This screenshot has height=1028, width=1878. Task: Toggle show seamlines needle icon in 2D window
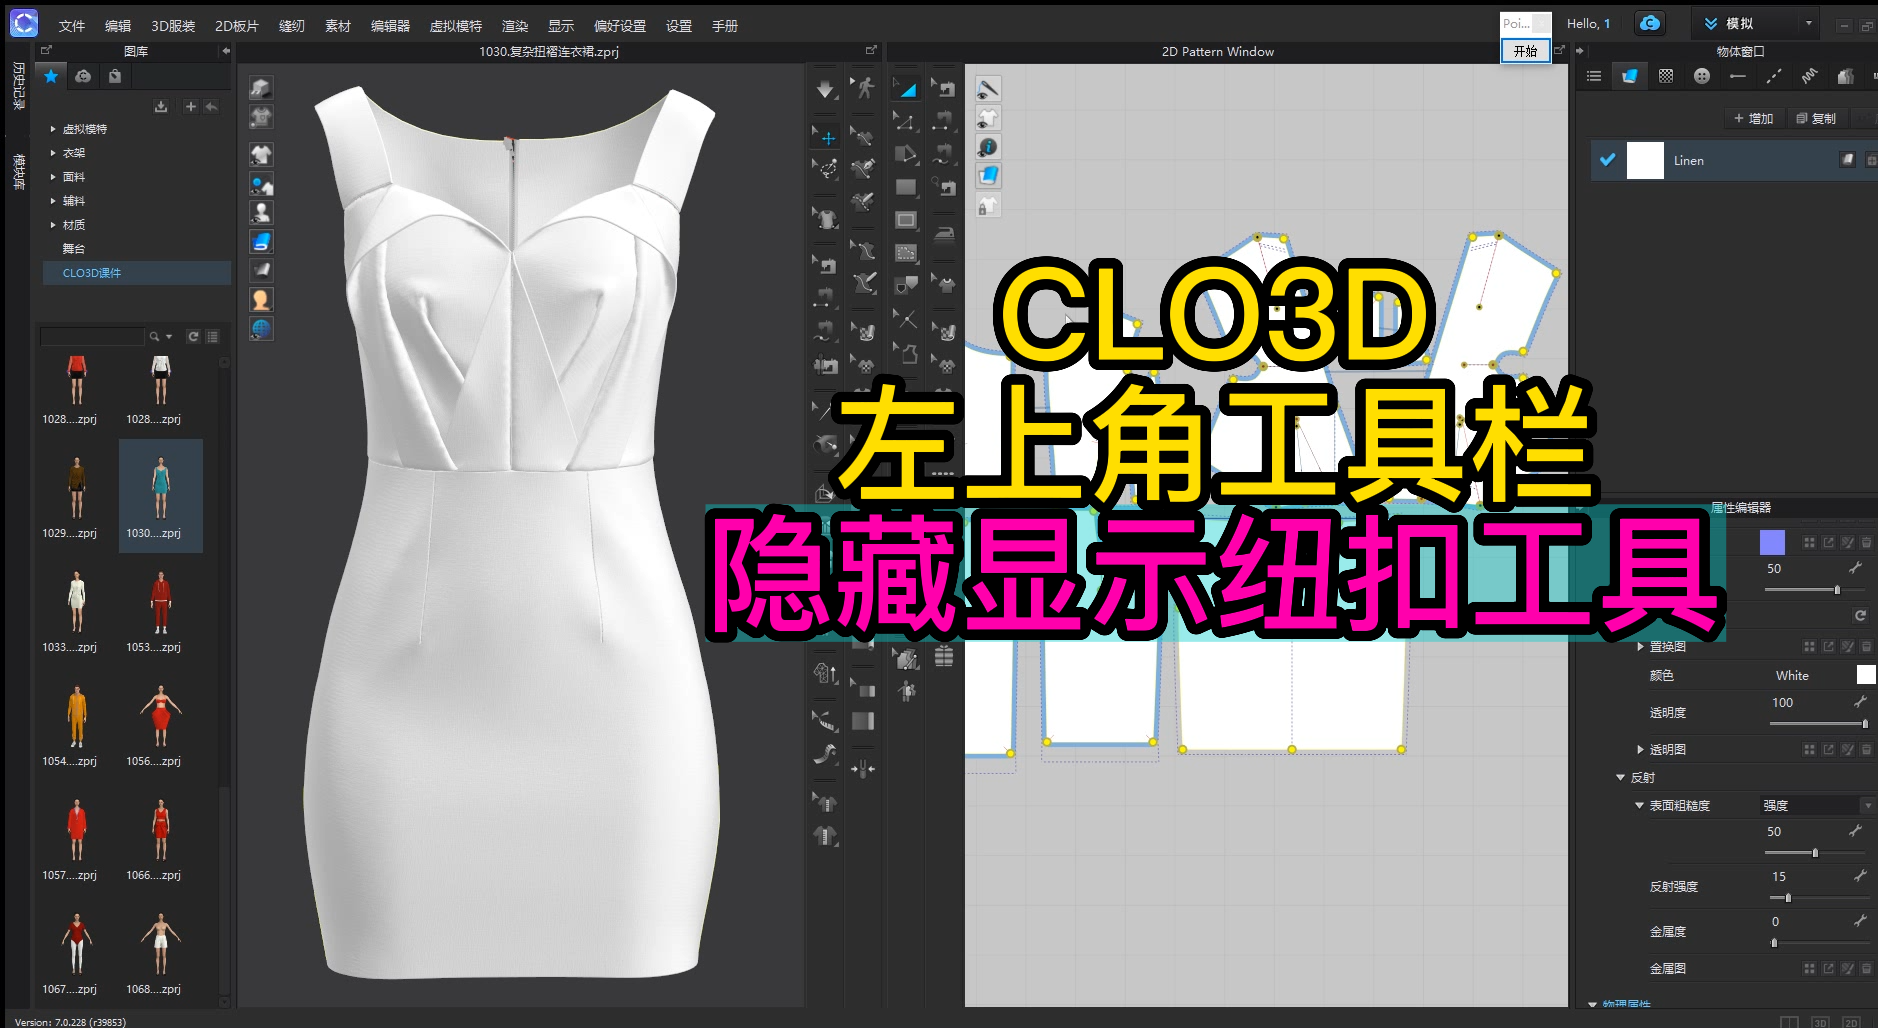tap(988, 89)
